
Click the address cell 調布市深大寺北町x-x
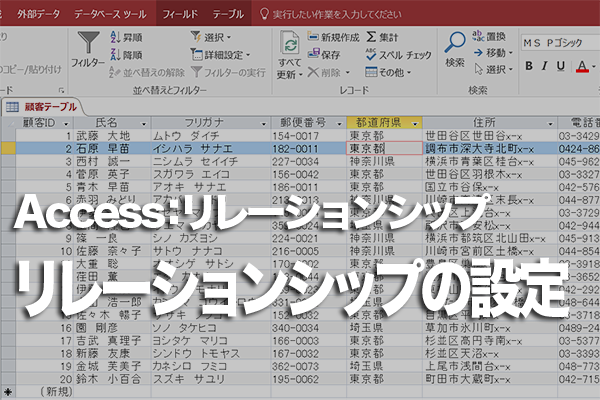click(490, 149)
